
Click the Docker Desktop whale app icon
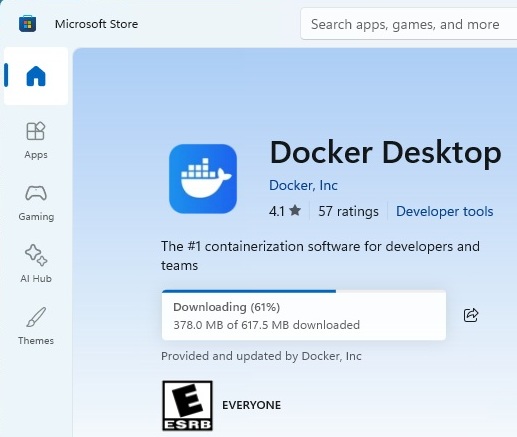[x=203, y=179]
